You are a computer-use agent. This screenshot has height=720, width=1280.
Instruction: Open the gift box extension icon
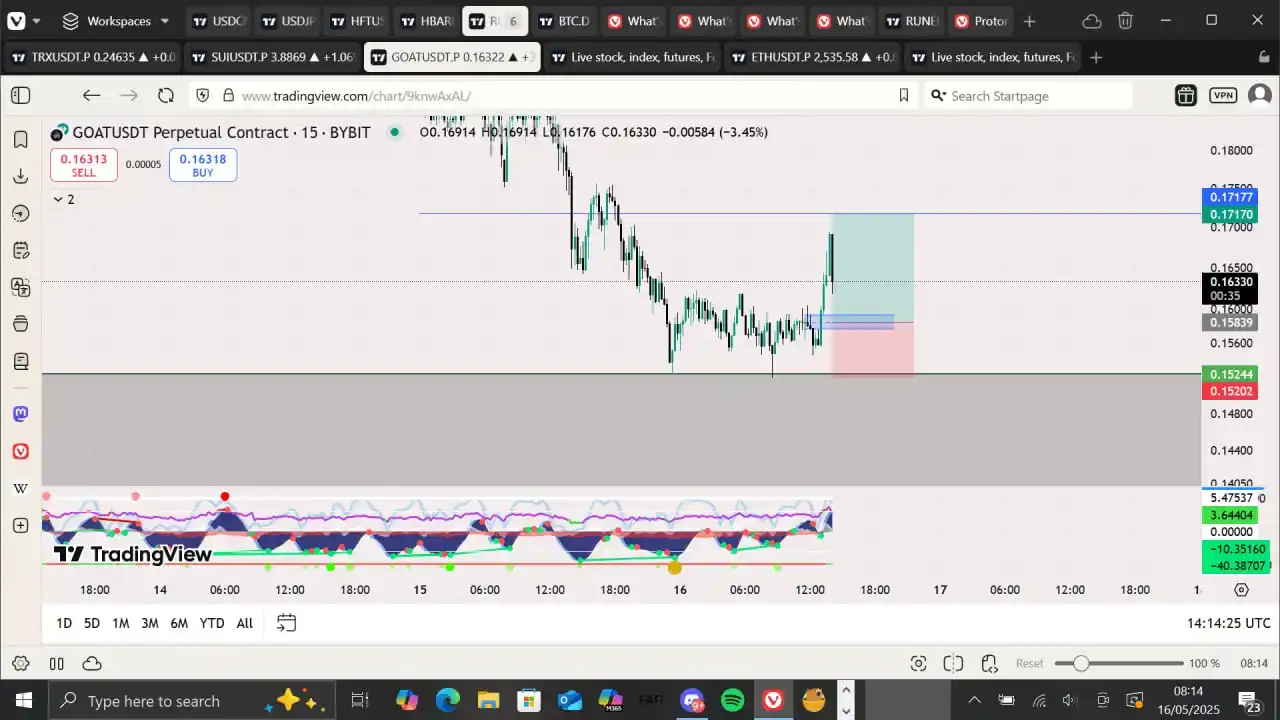[1186, 96]
